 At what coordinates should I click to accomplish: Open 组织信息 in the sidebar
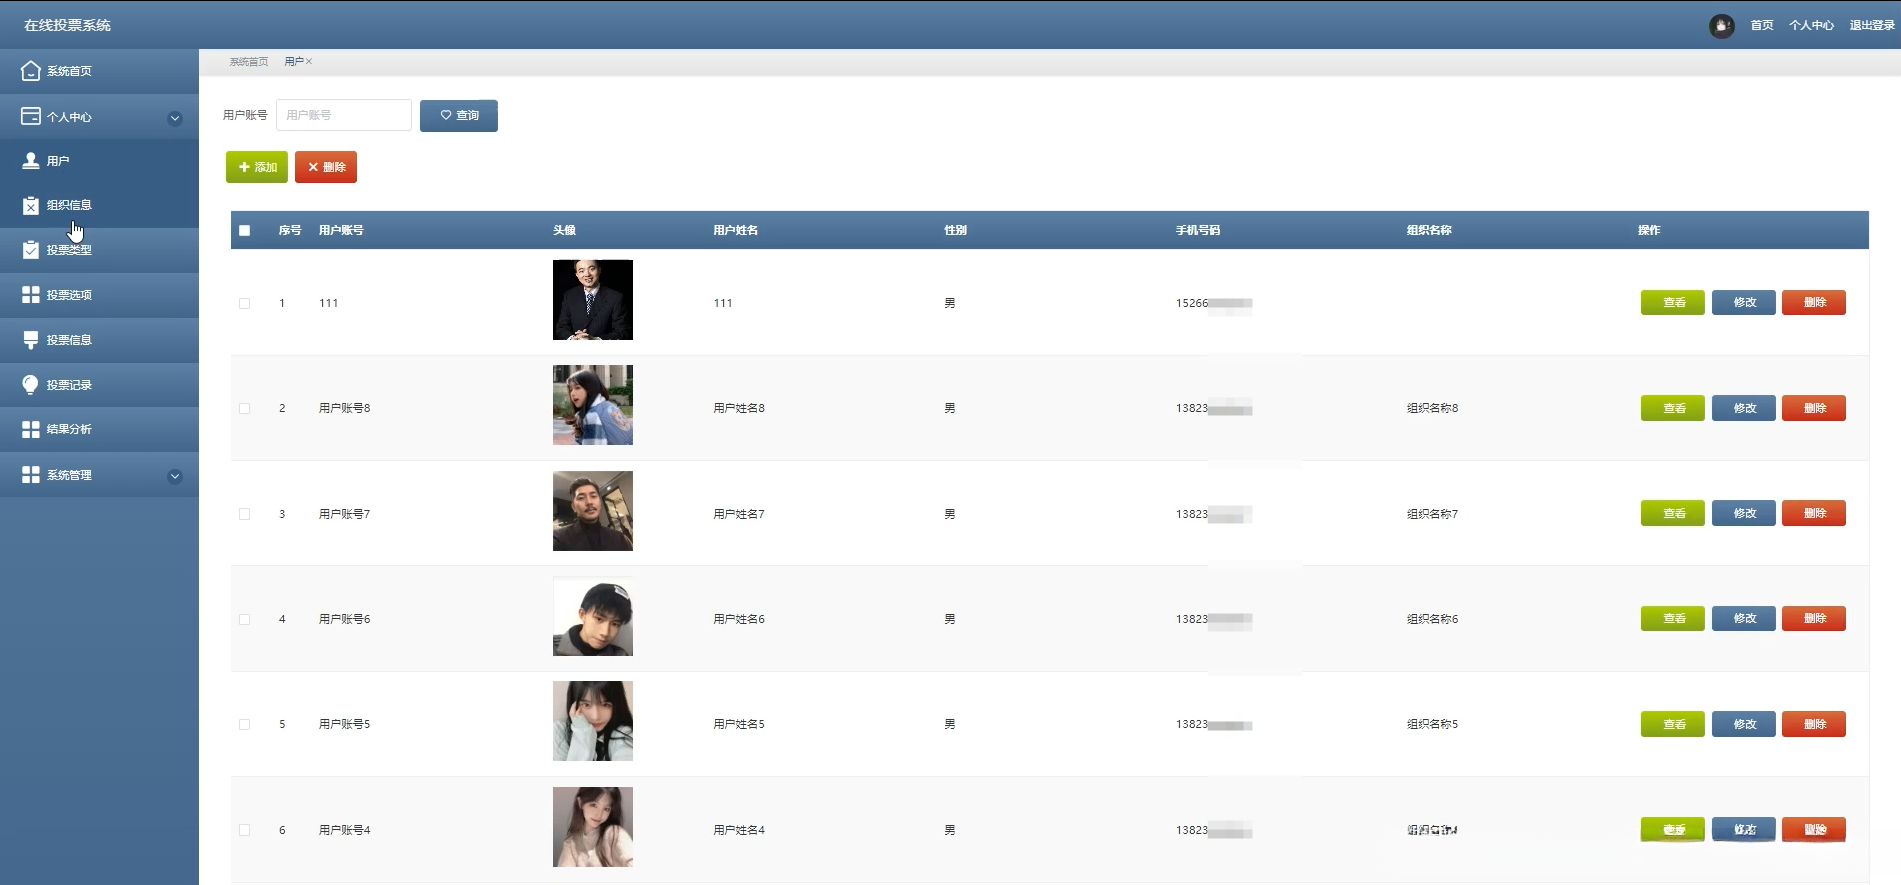[x=99, y=205]
